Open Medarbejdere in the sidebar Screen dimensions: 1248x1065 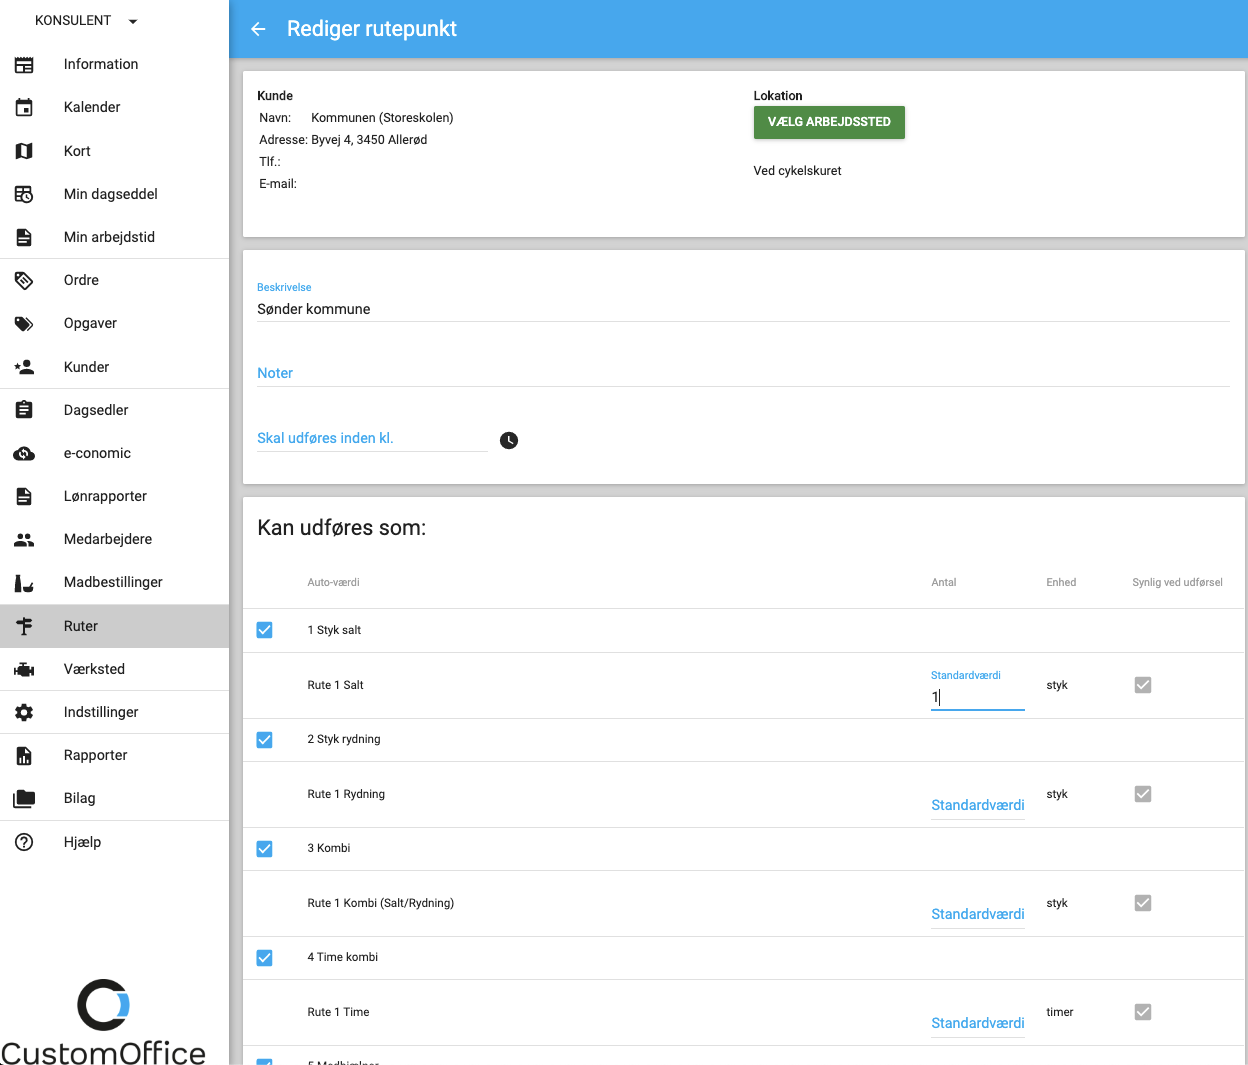[x=114, y=540]
